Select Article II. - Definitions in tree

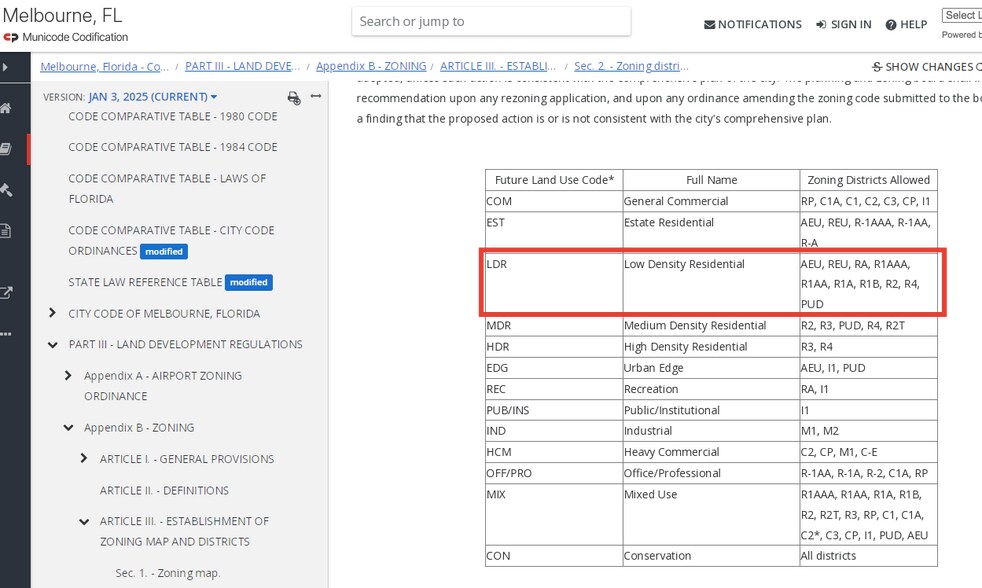pos(164,490)
